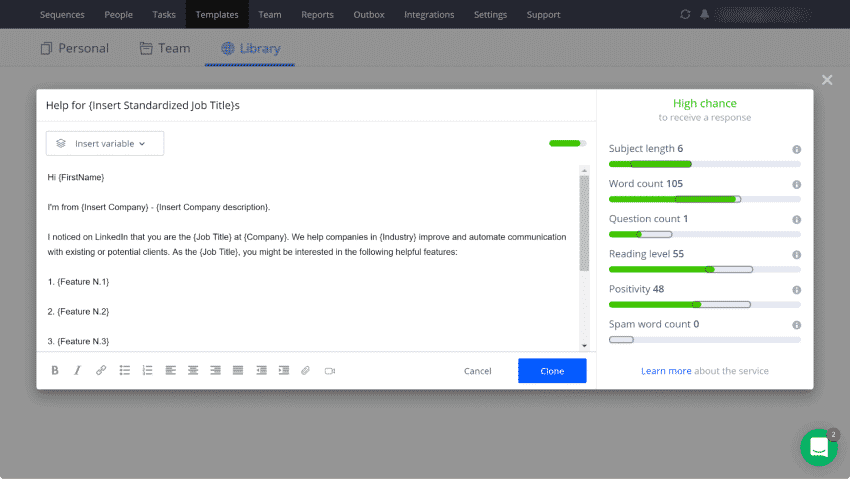850x479 pixels.
Task: Open Support in top navigation
Action: point(543,15)
